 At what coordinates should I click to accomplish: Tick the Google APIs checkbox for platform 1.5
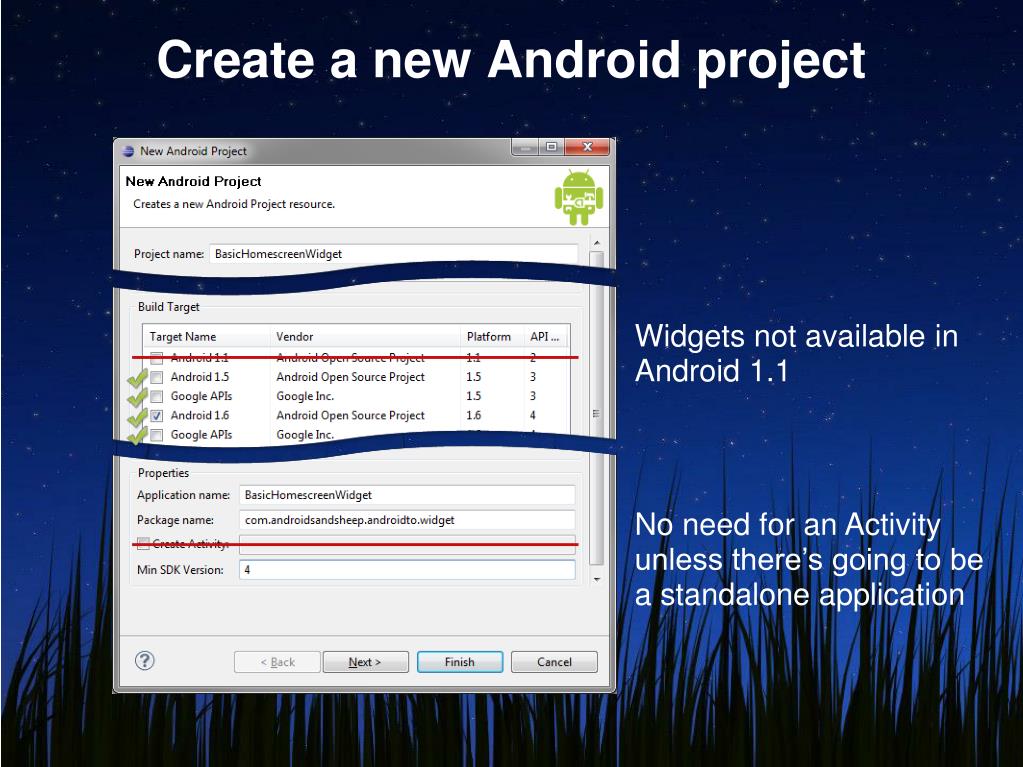point(157,397)
